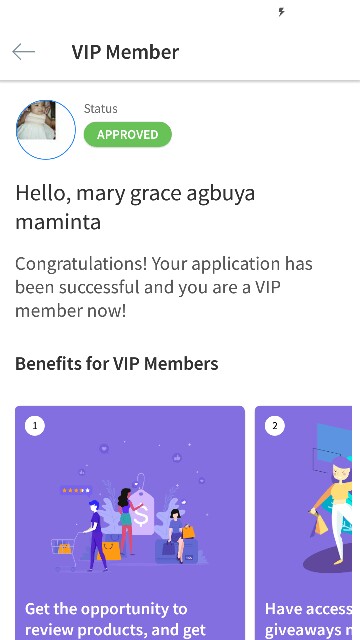
Task: Tap the Hello mary grace greeting text
Action: (x=135, y=207)
